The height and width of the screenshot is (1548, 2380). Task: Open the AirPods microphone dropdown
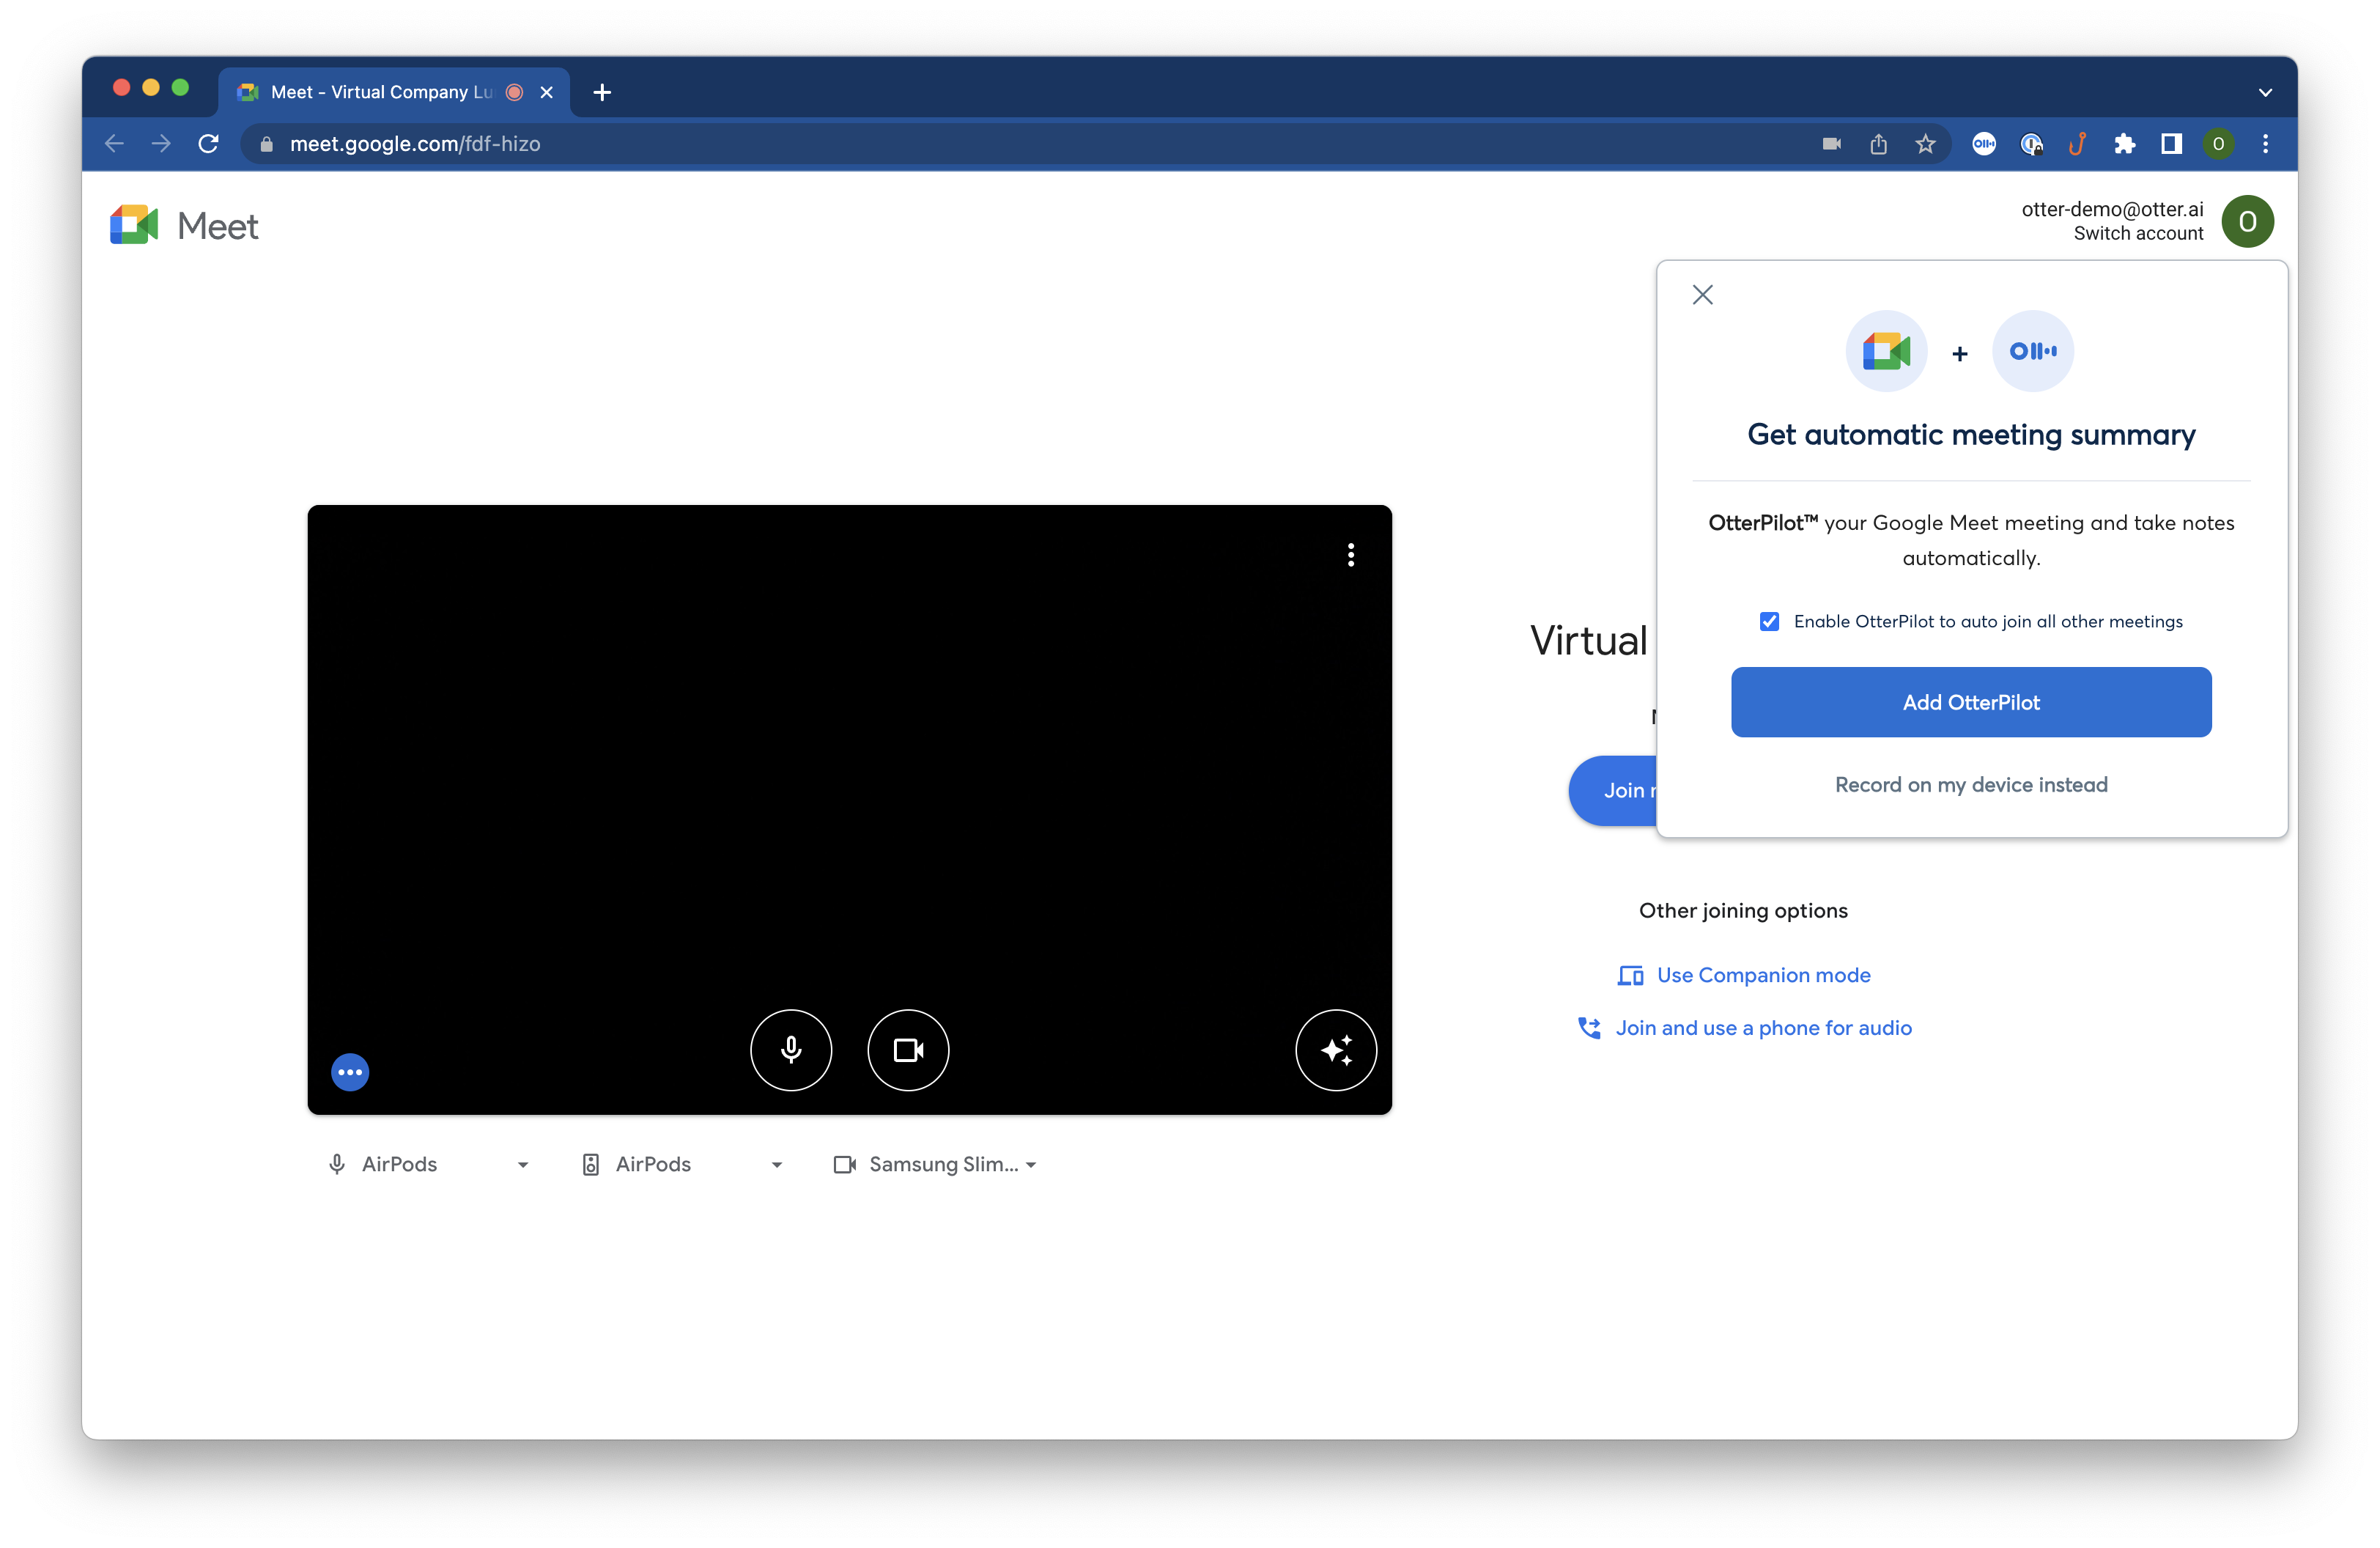point(522,1164)
